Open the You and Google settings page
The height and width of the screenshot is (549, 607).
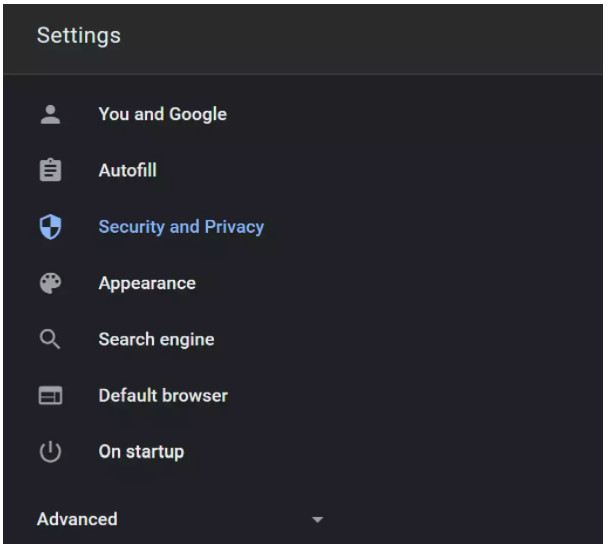coord(162,114)
